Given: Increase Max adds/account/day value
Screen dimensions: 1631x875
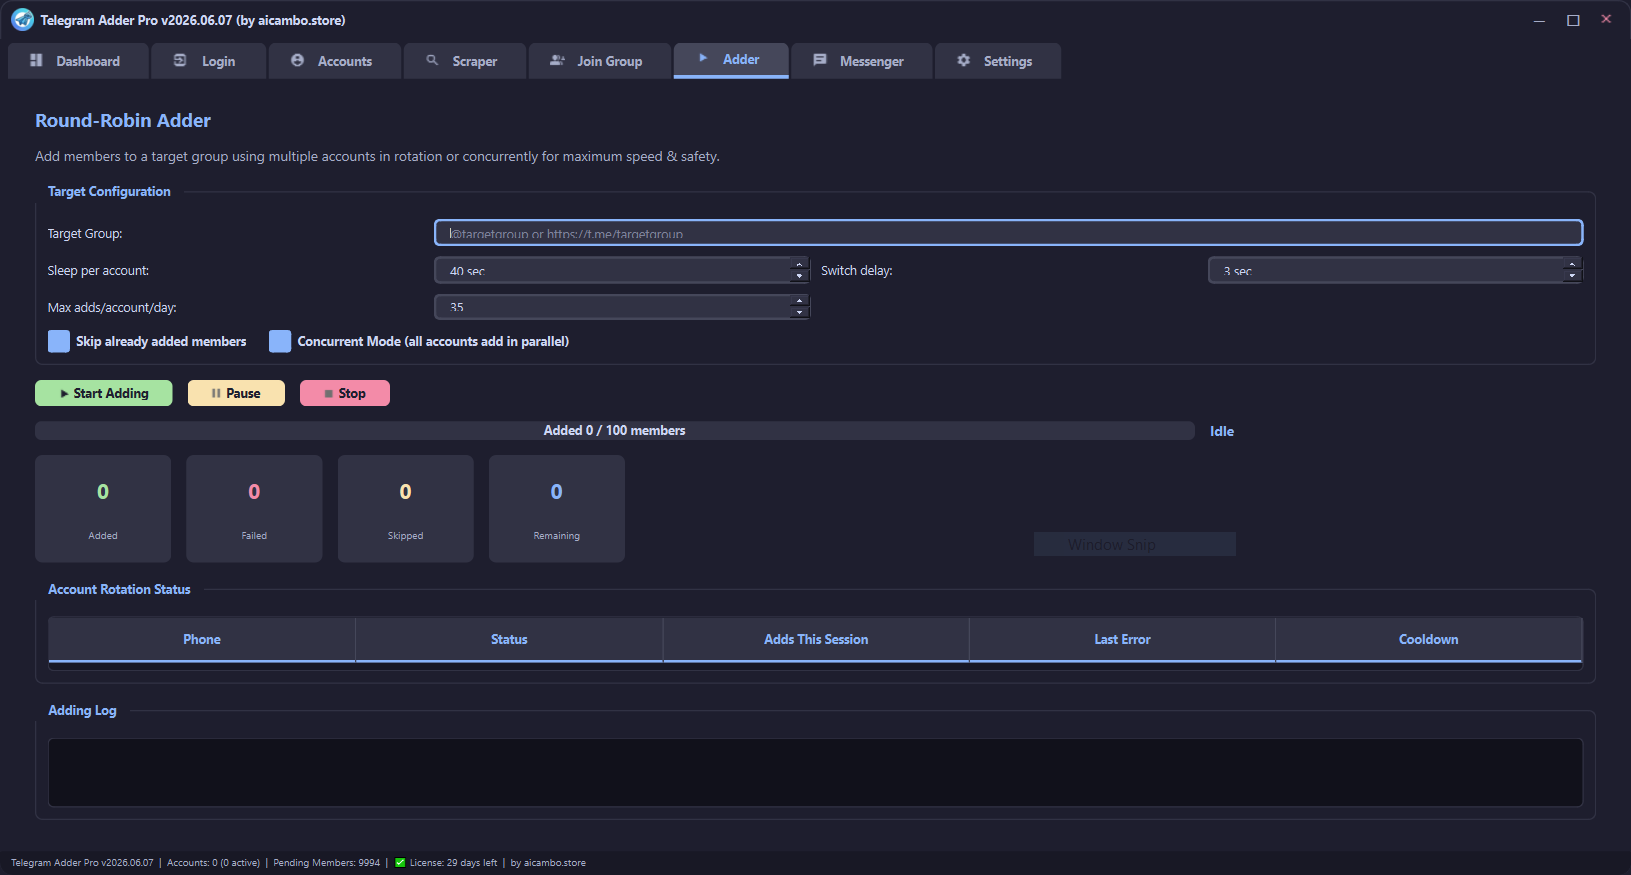Looking at the screenshot, I should [x=799, y=301].
